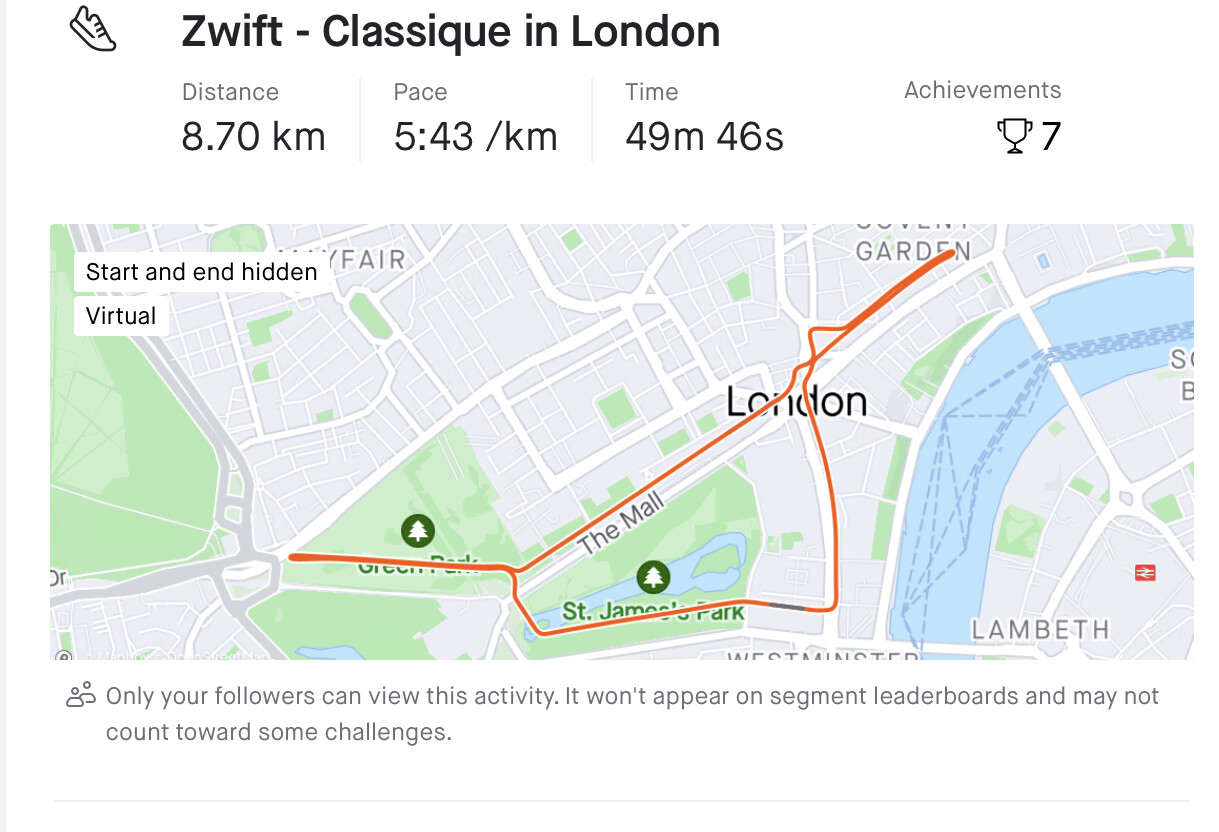Click the map info icon at bottom-left
1219x832 pixels.
[63, 656]
